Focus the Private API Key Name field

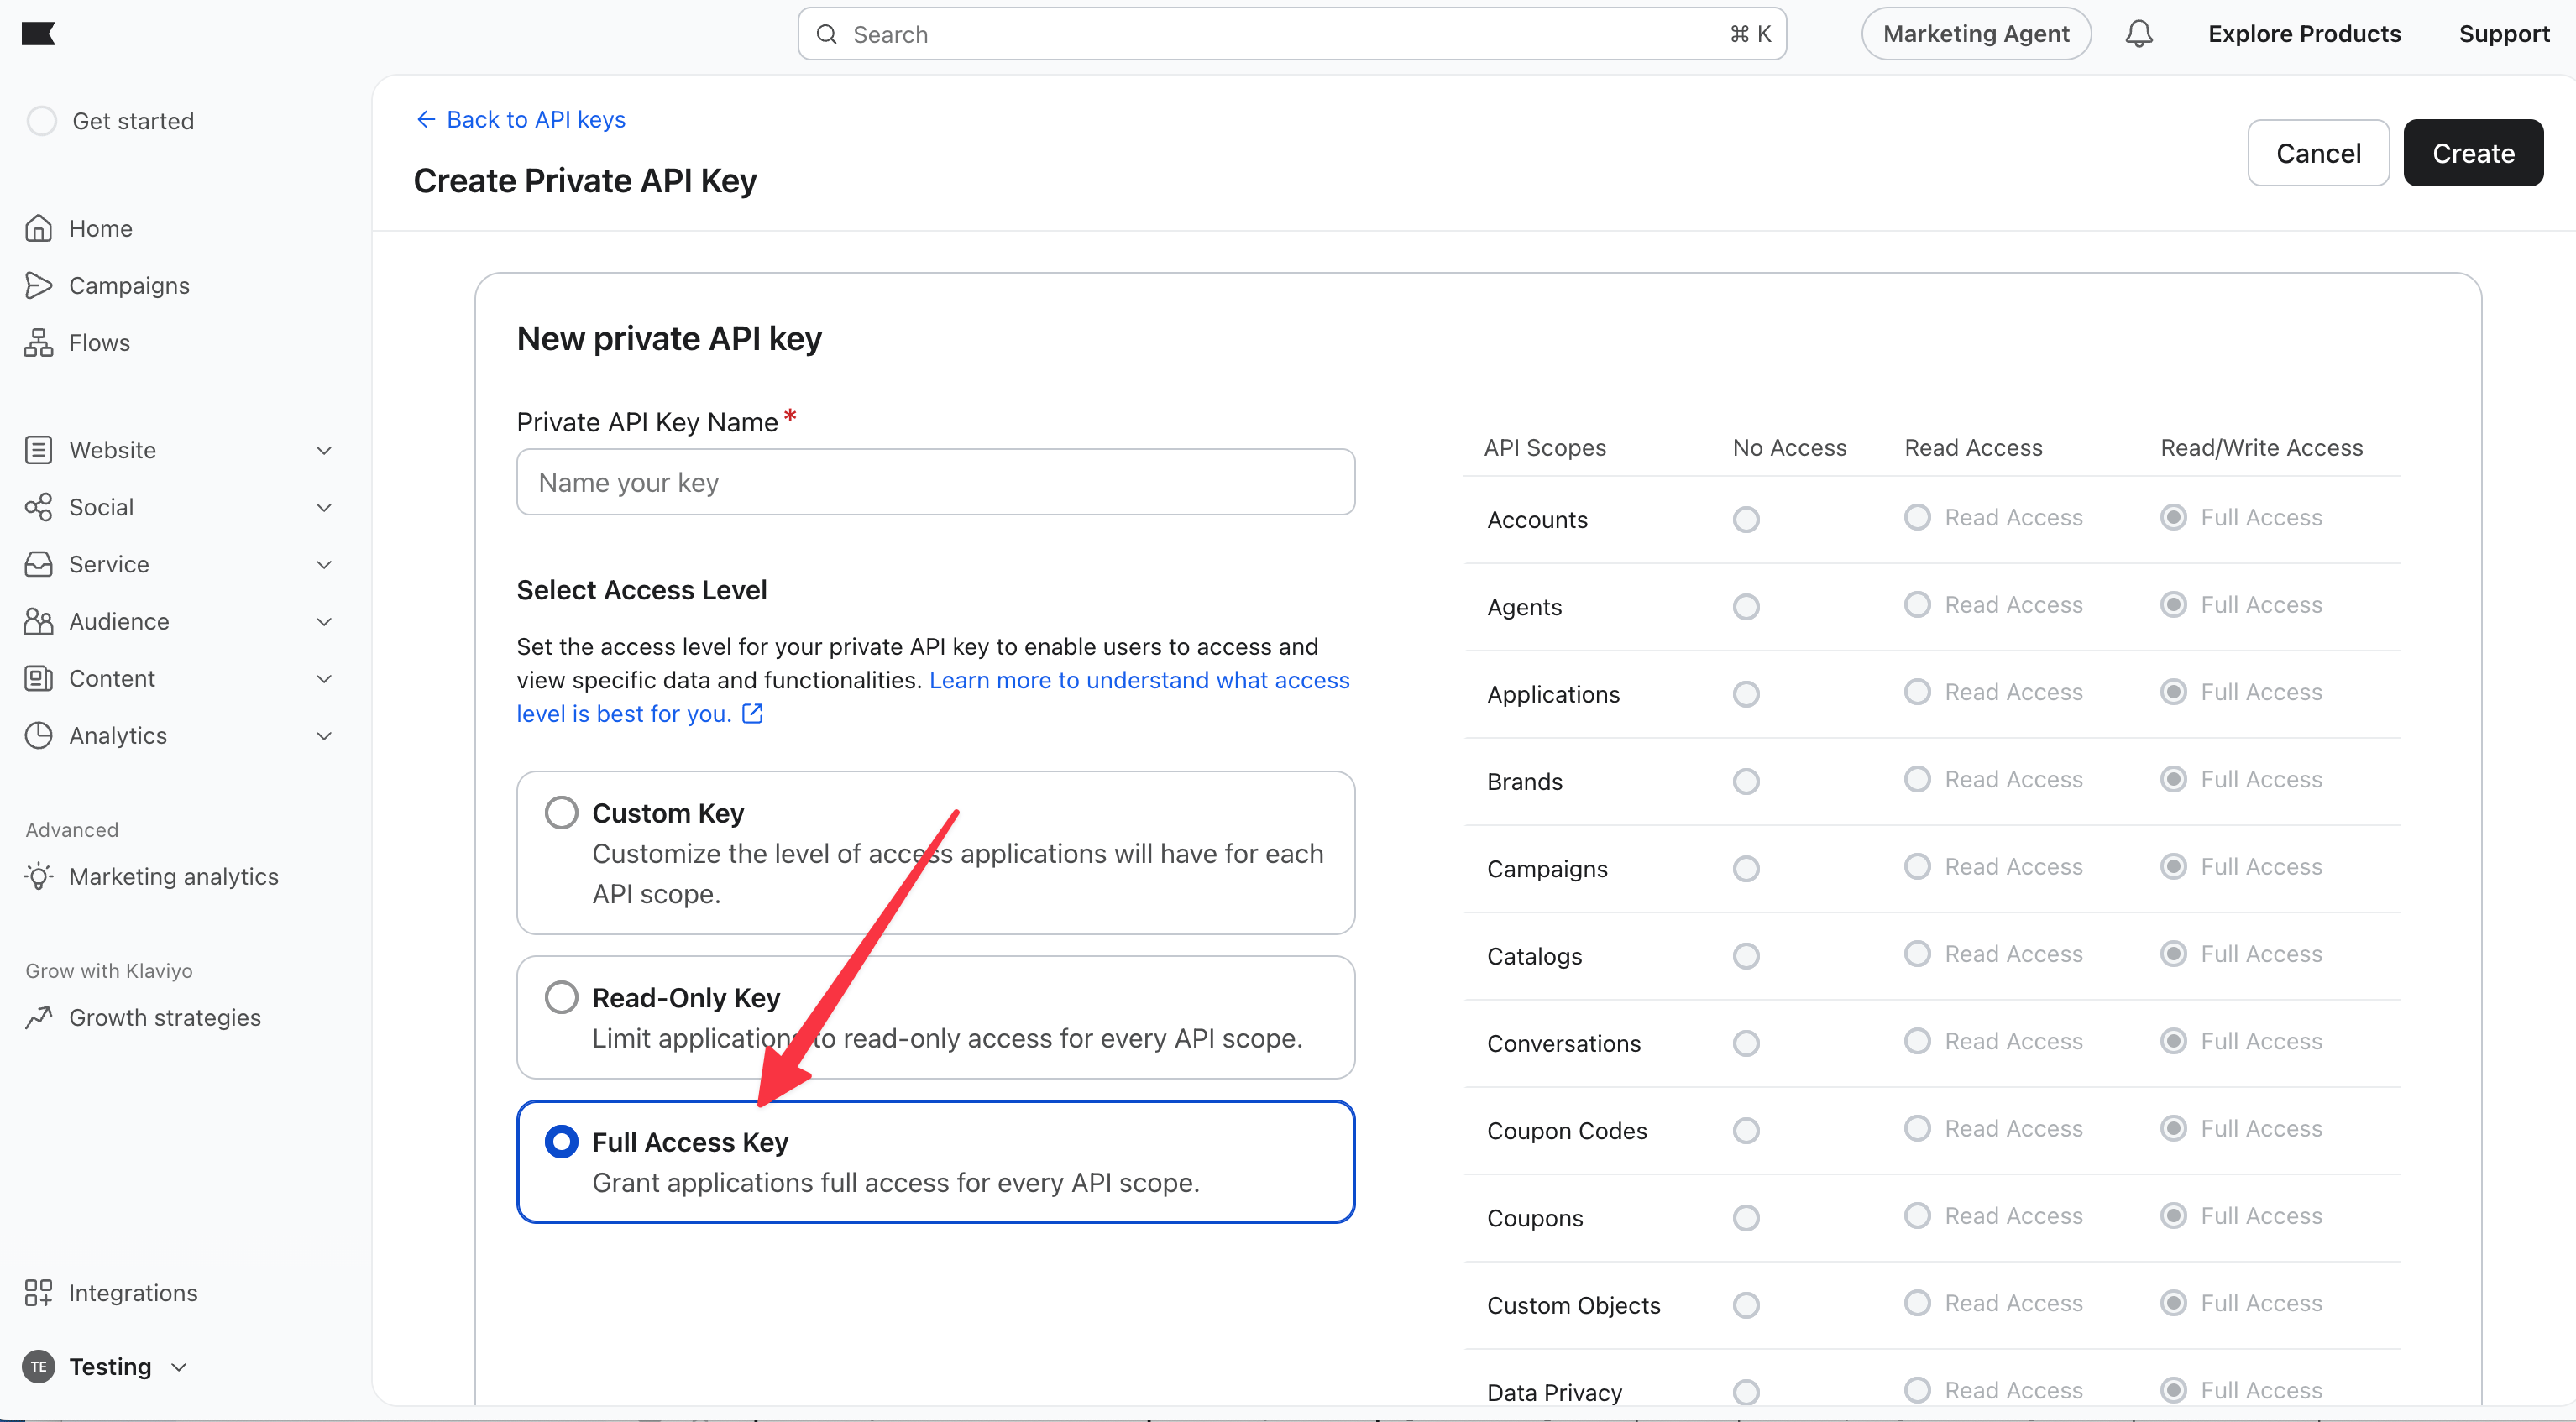point(936,482)
